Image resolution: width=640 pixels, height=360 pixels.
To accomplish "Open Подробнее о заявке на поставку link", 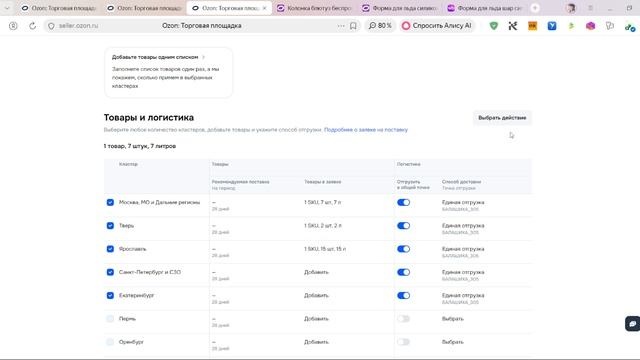I will [366, 130].
